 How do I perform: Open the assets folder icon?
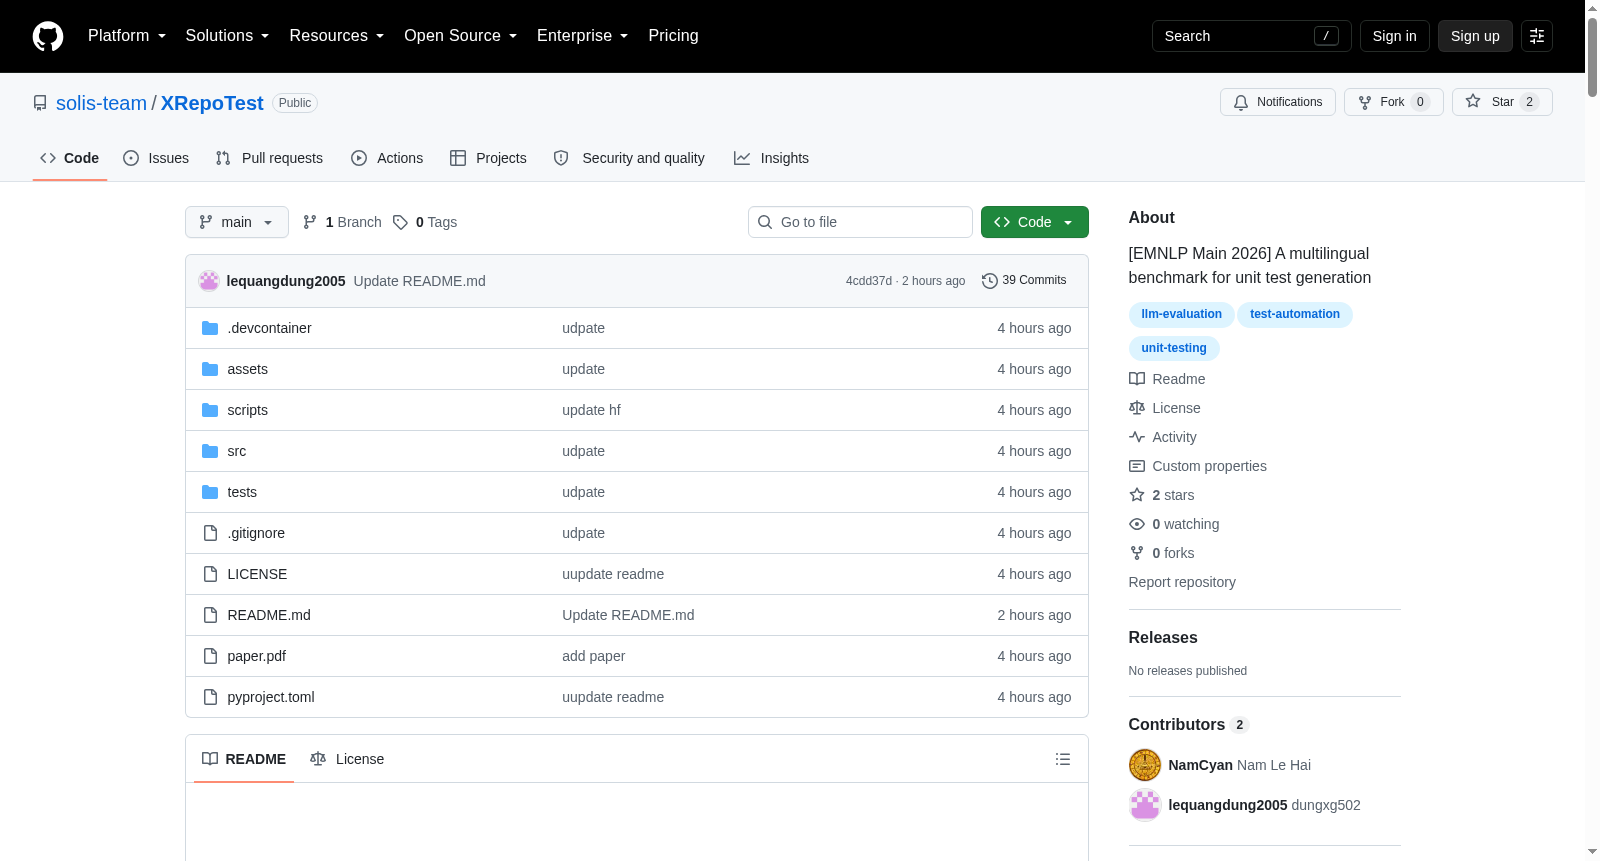[210, 369]
